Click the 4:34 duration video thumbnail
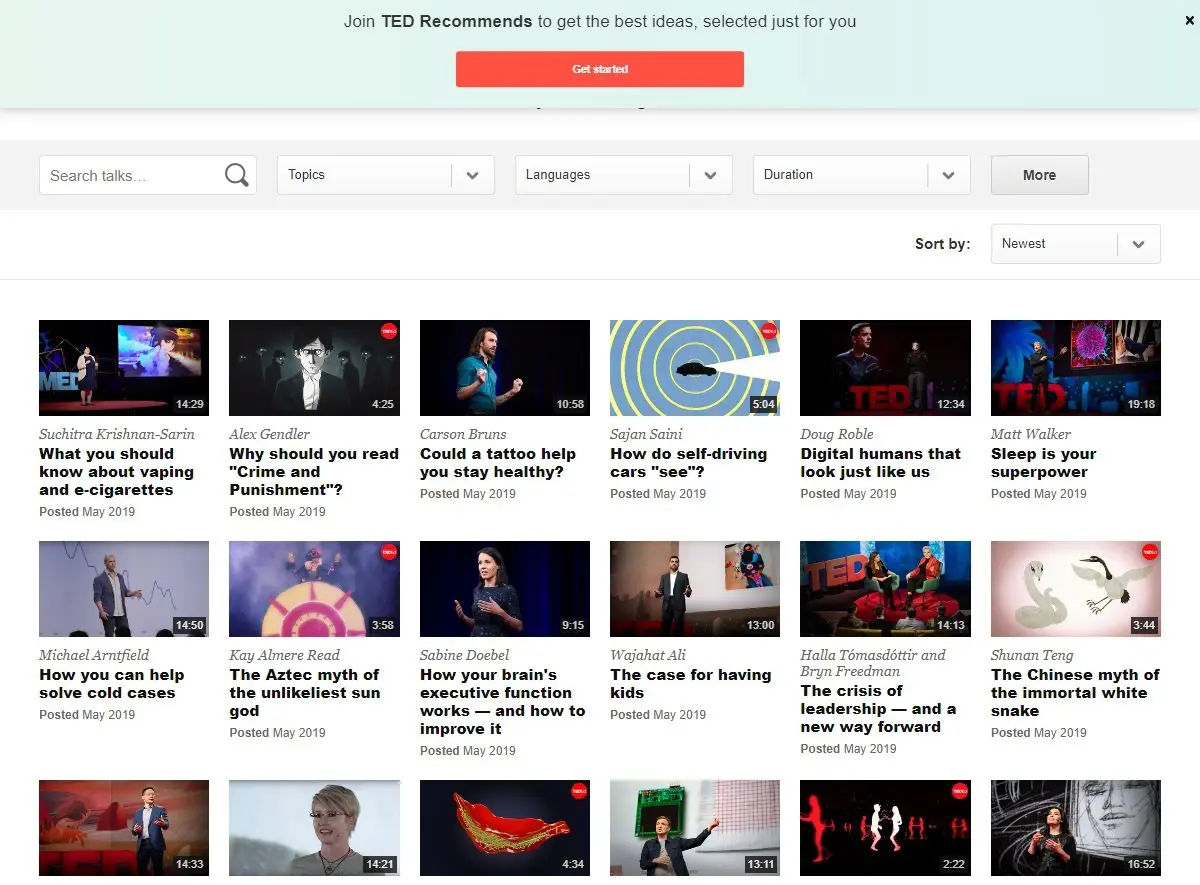1200x885 pixels. [x=505, y=829]
